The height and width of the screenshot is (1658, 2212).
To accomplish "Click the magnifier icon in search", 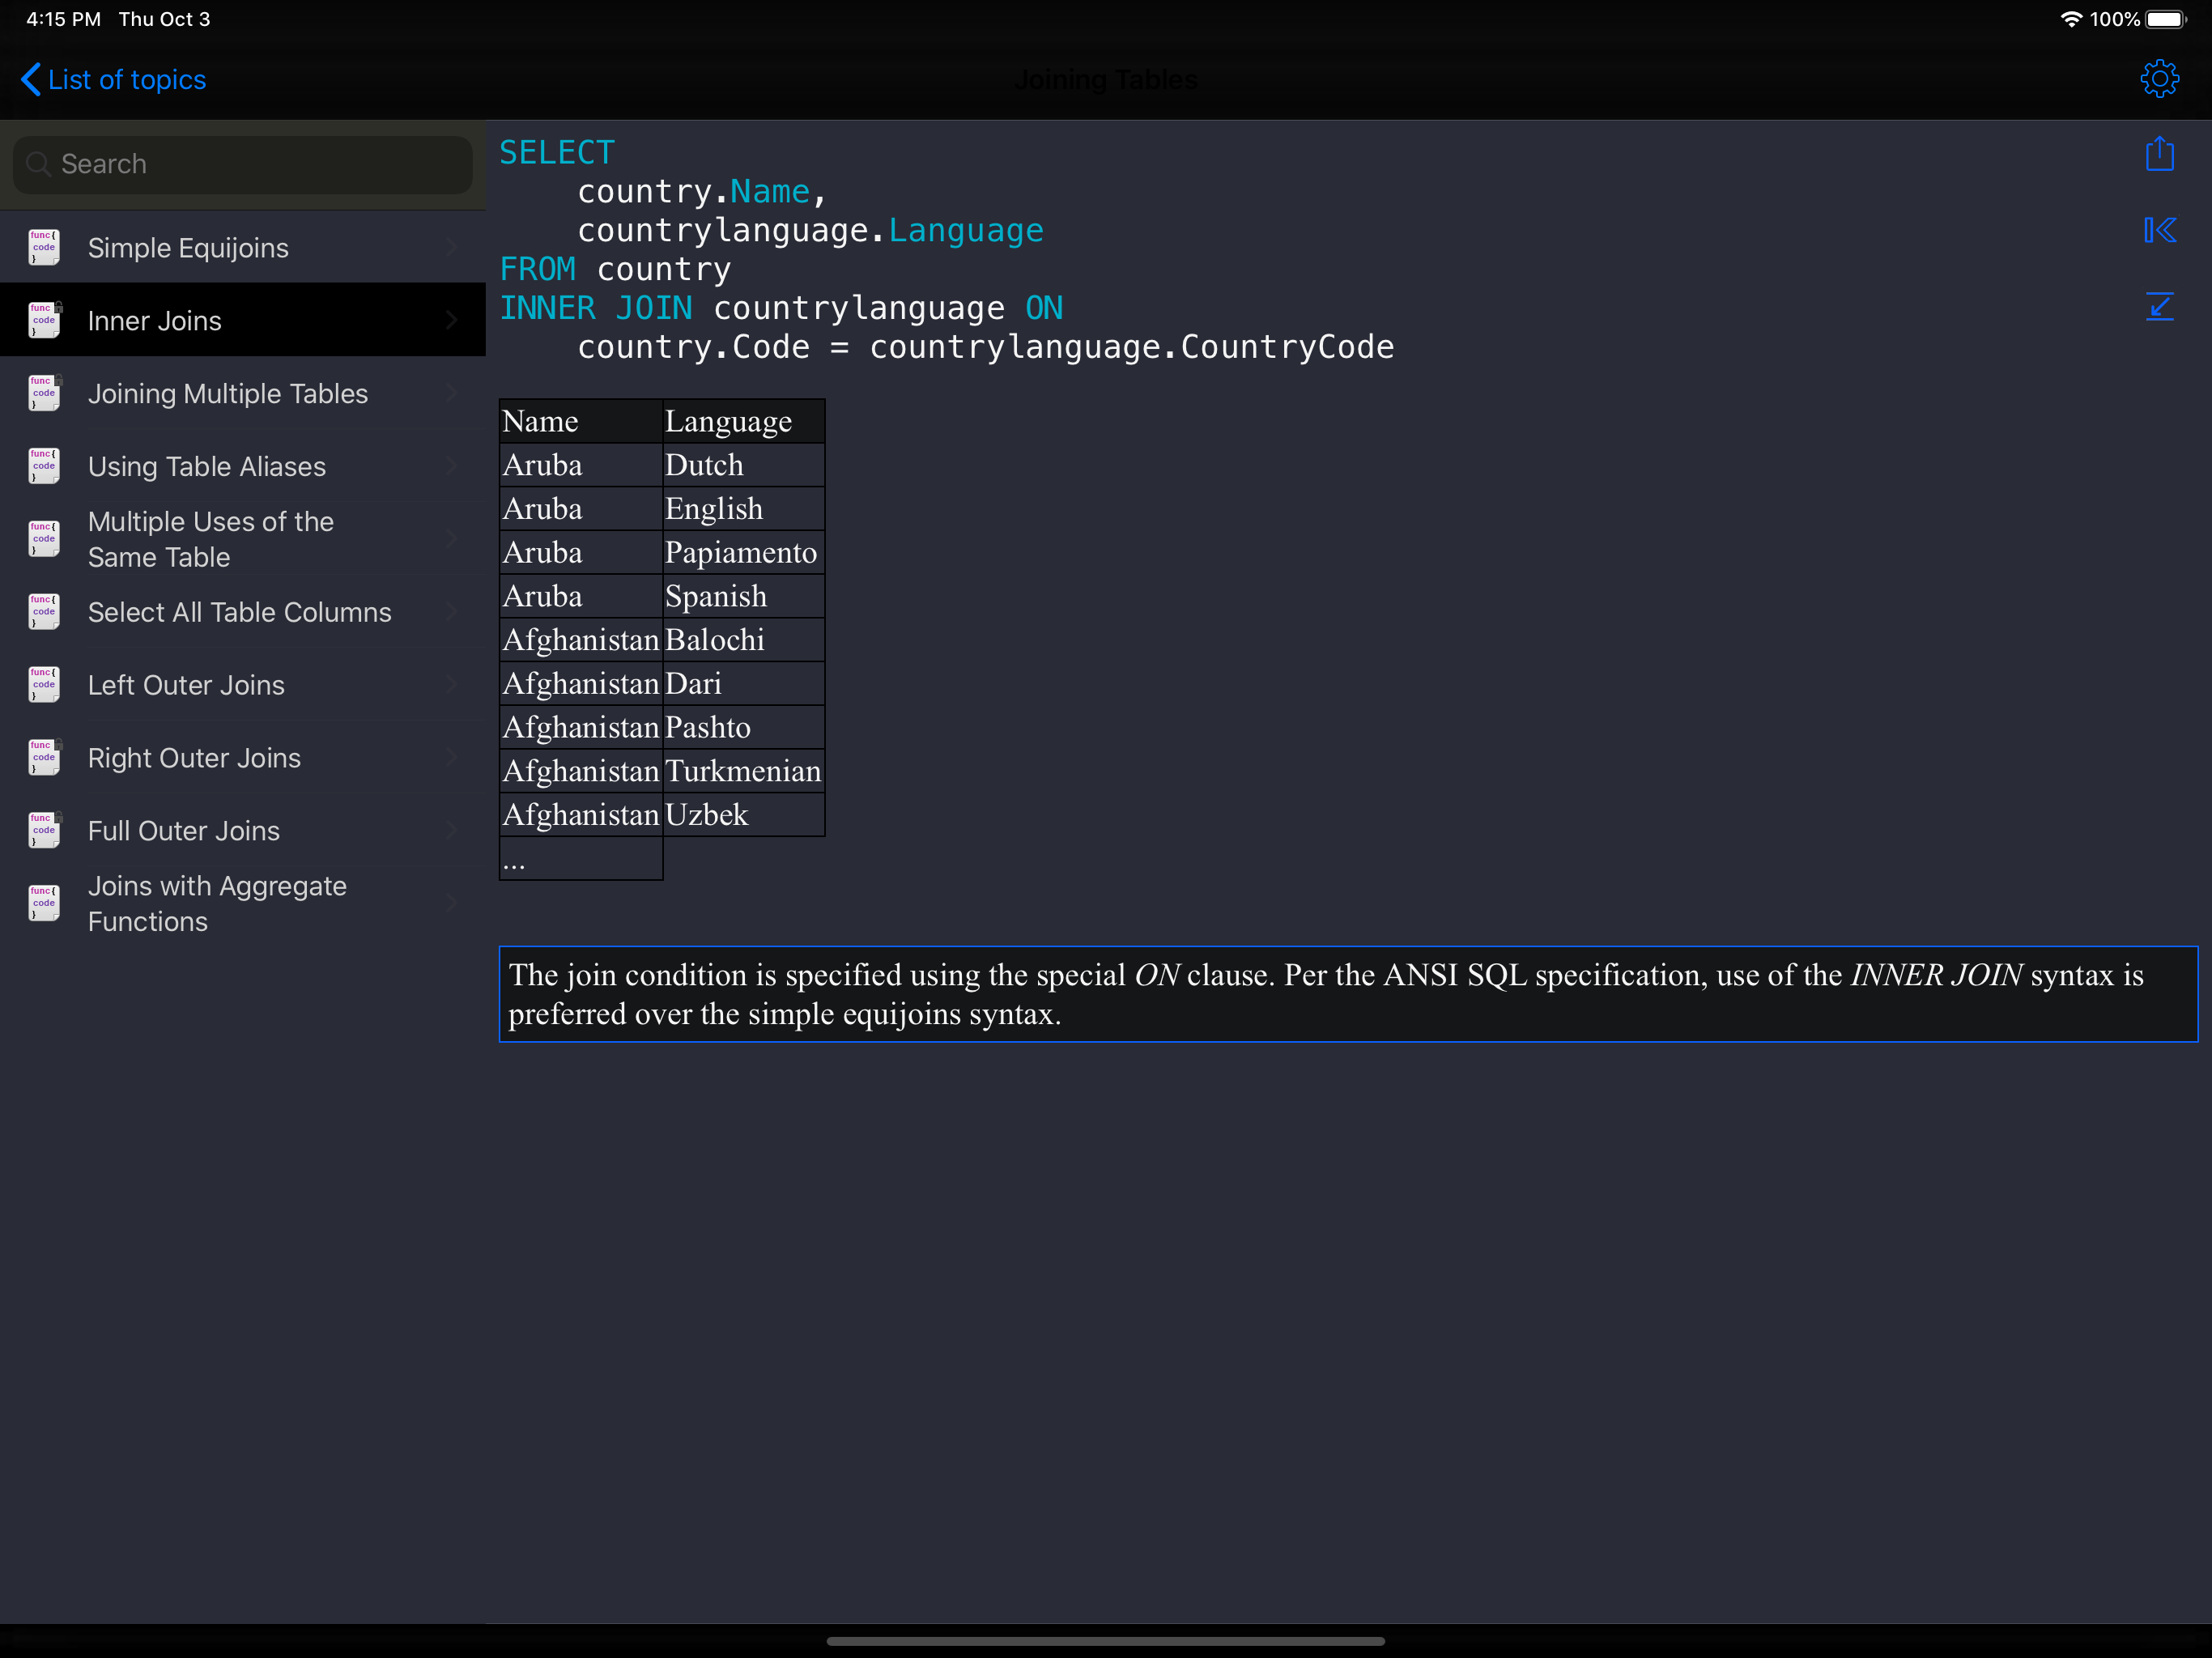I will (x=38, y=164).
